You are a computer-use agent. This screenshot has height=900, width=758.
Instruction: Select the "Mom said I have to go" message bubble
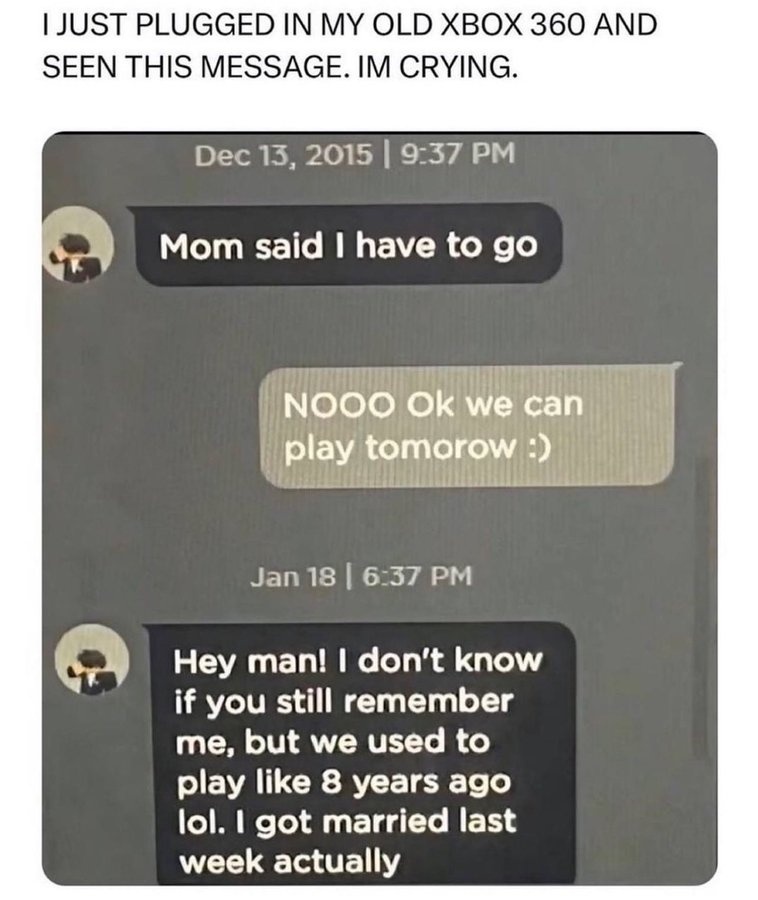(x=348, y=245)
